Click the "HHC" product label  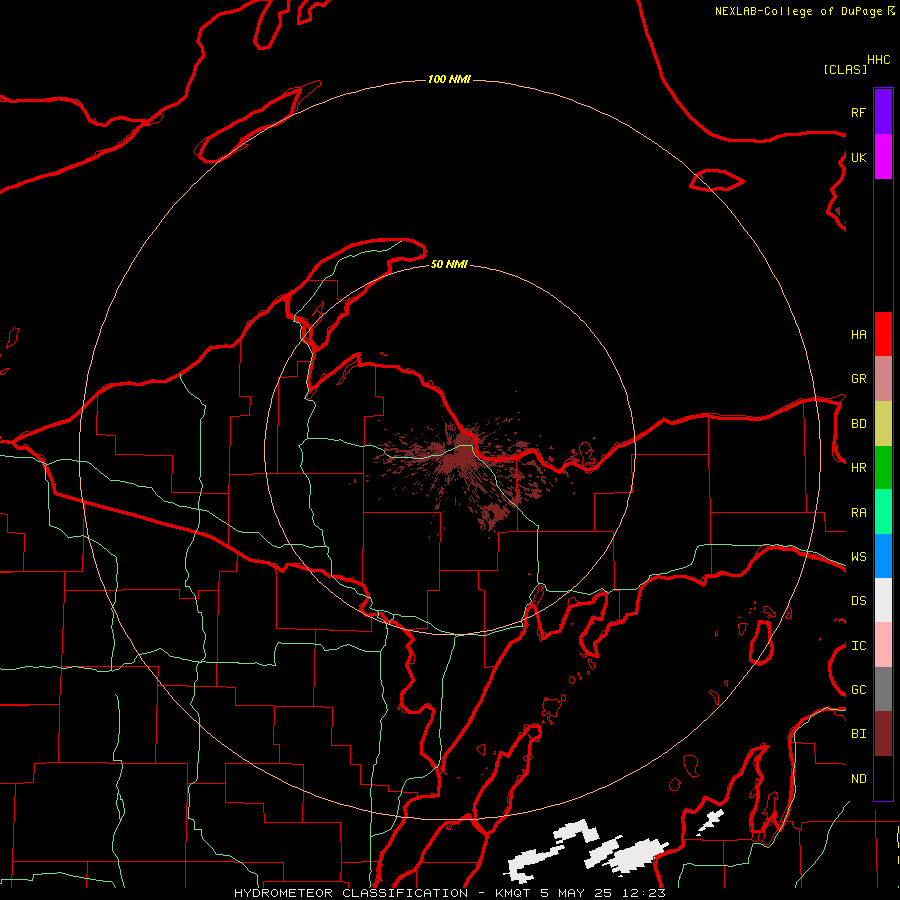click(x=878, y=60)
